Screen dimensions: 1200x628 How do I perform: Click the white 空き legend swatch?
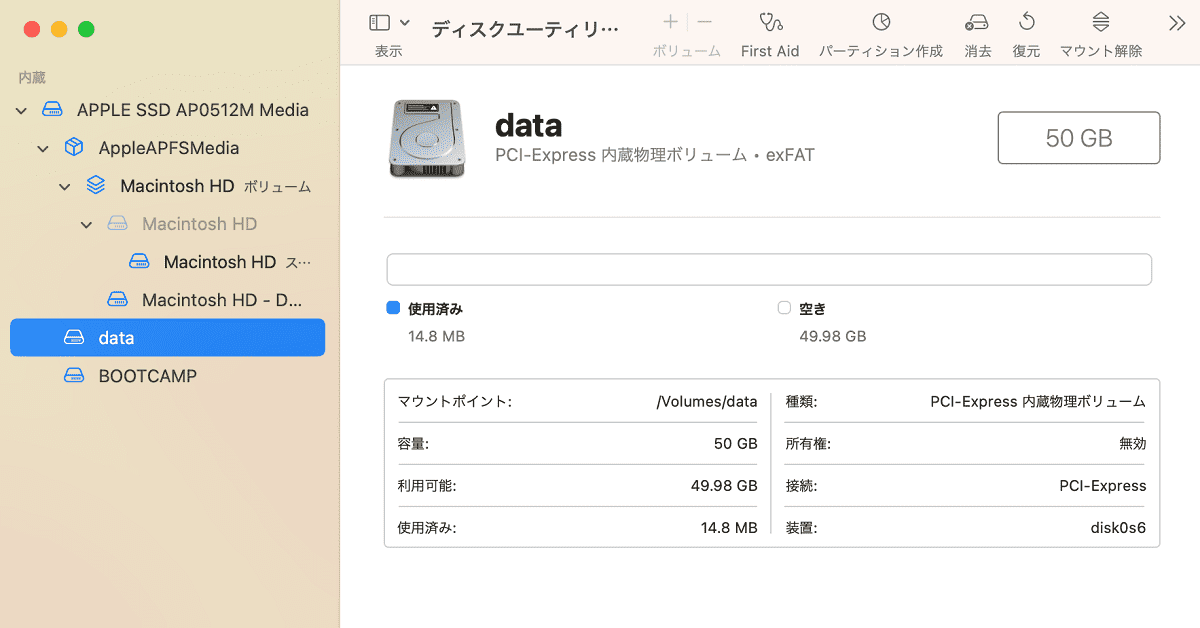pos(784,308)
